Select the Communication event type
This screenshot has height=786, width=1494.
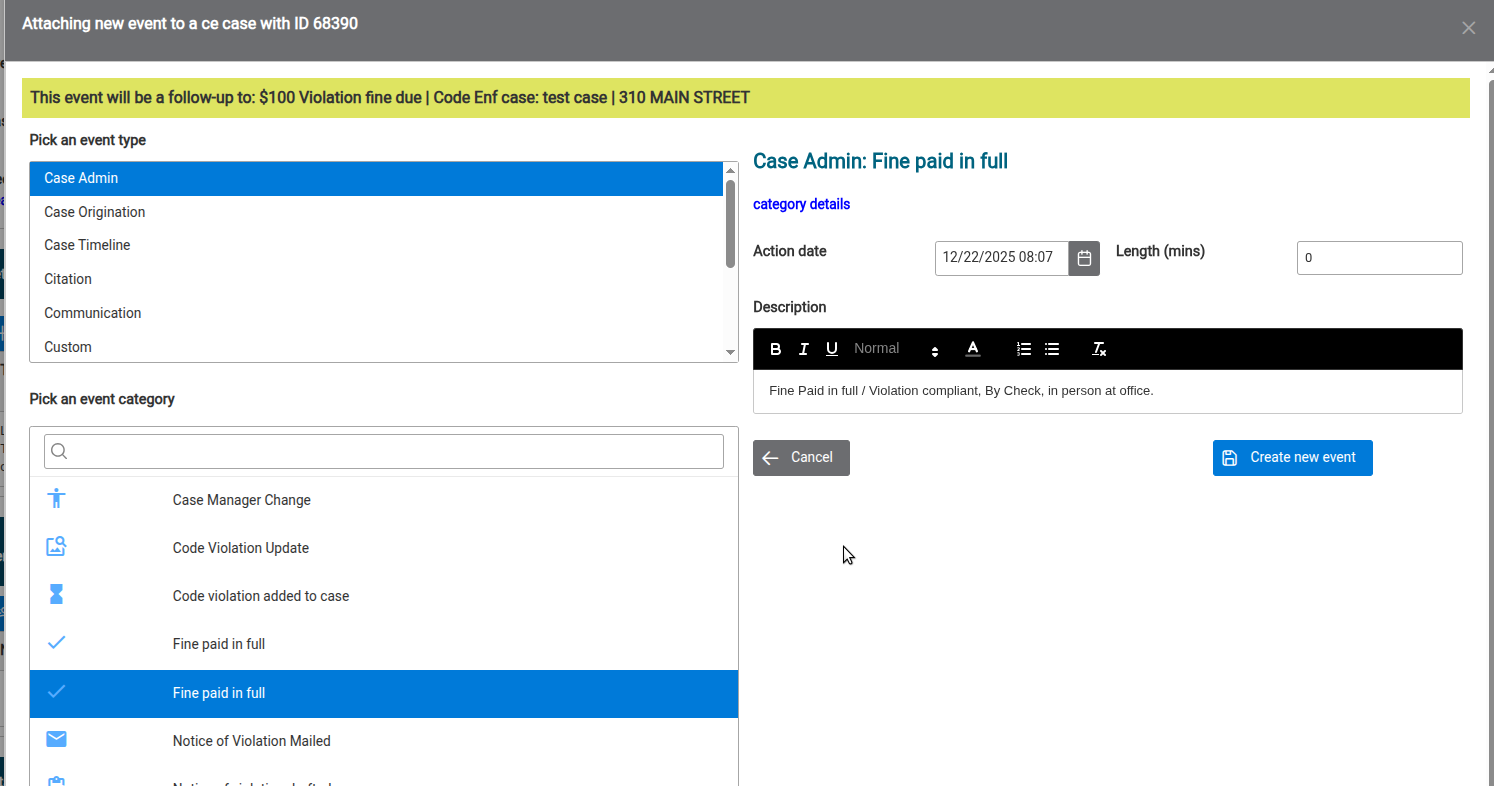tap(377, 313)
